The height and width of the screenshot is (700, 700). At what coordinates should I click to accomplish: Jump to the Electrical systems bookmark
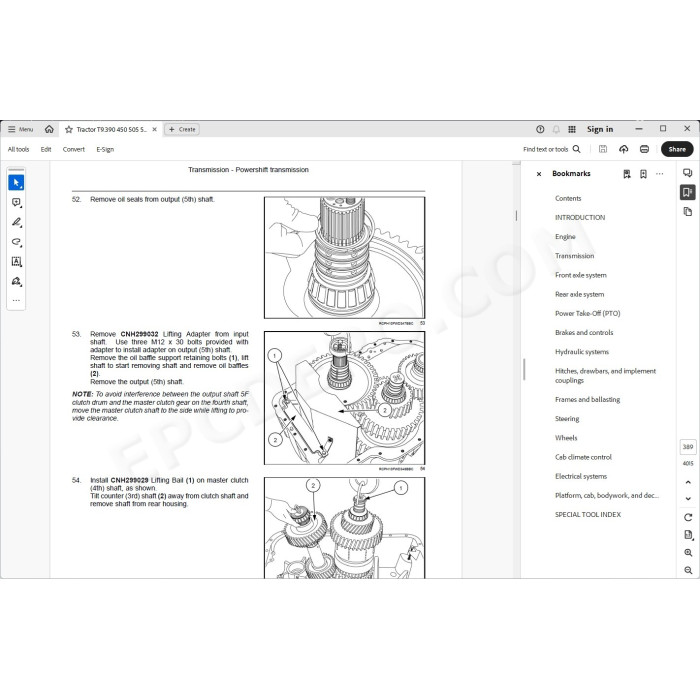(x=581, y=476)
